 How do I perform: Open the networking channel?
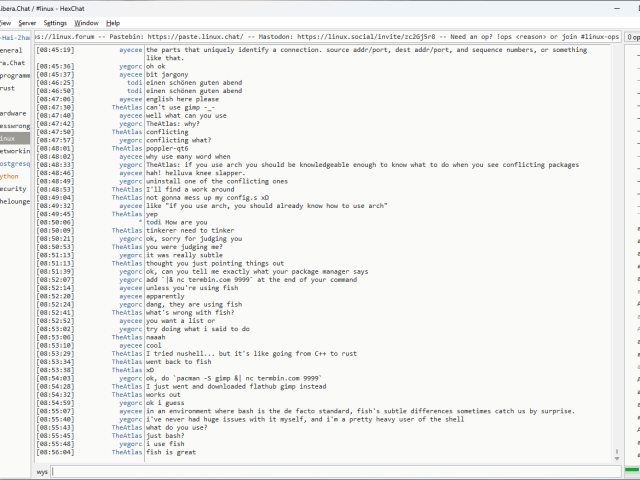13,150
